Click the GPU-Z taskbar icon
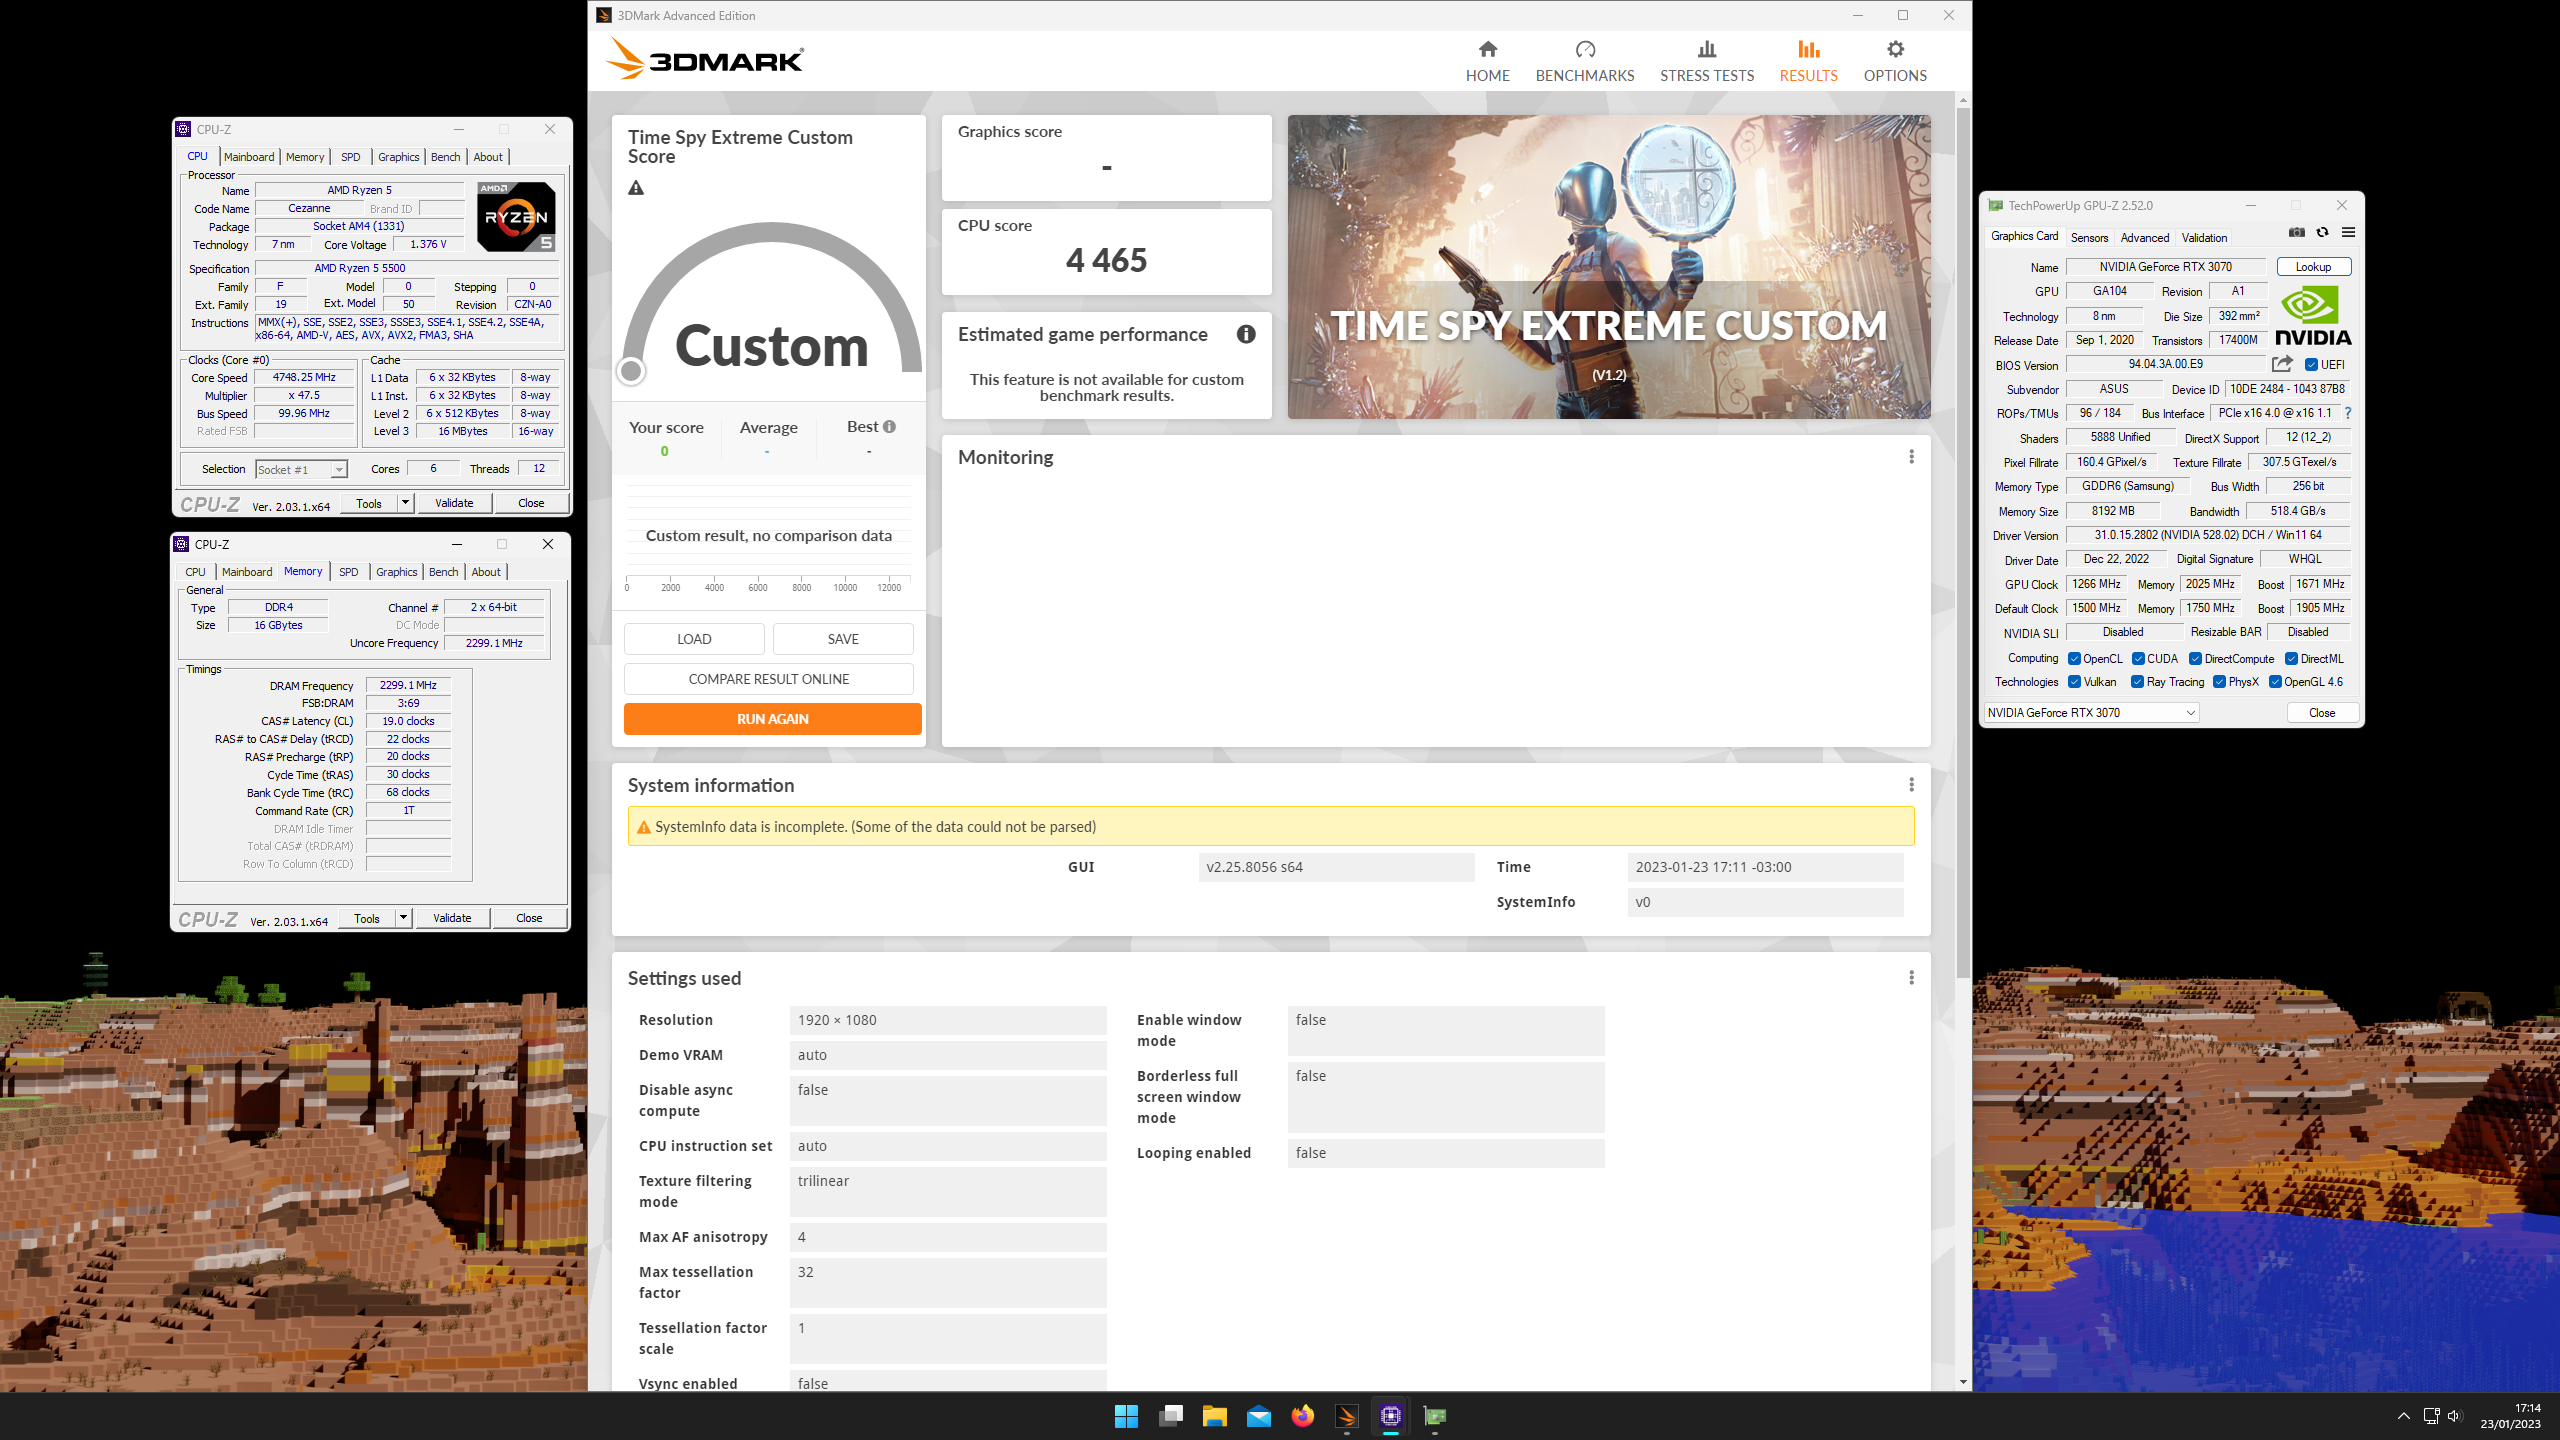Image resolution: width=2560 pixels, height=1440 pixels. pyautogui.click(x=1435, y=1416)
